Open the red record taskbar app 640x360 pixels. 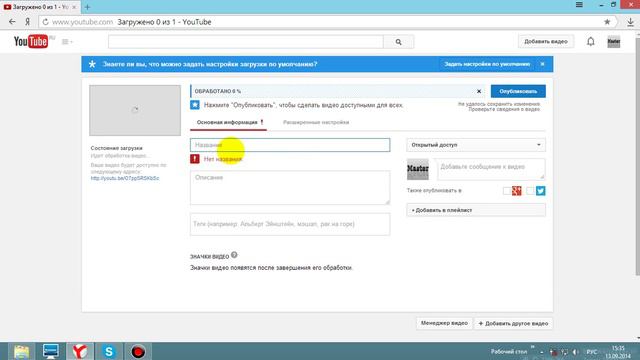coord(138,351)
